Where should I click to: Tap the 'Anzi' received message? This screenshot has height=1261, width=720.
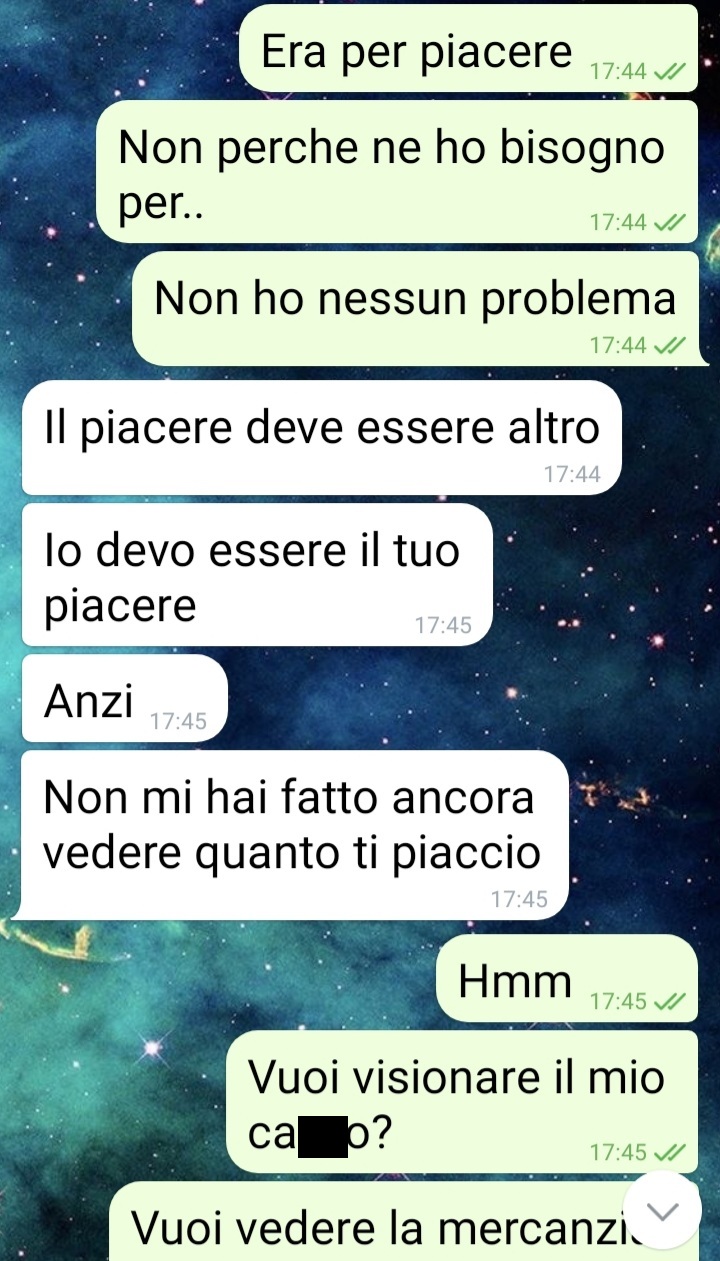point(125,698)
